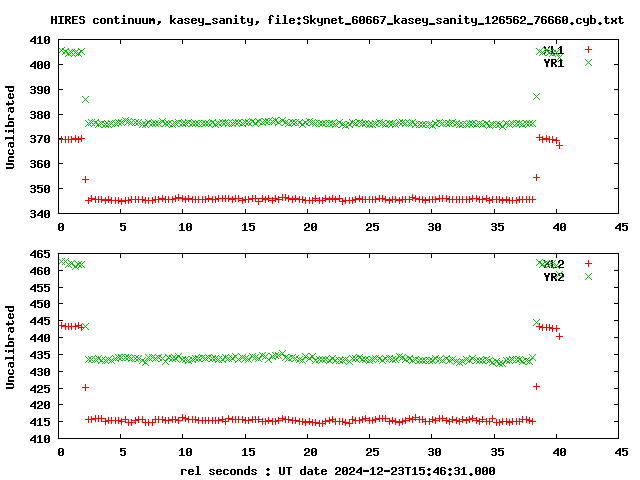Click the 455 tick label on bottom plot
The image size is (640, 480).
coord(40,288)
